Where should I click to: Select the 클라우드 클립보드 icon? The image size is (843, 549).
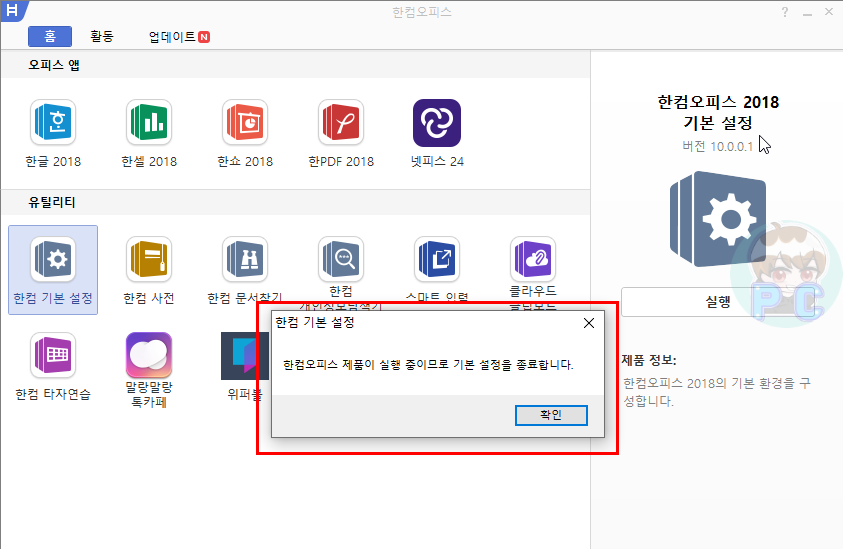[x=533, y=260]
